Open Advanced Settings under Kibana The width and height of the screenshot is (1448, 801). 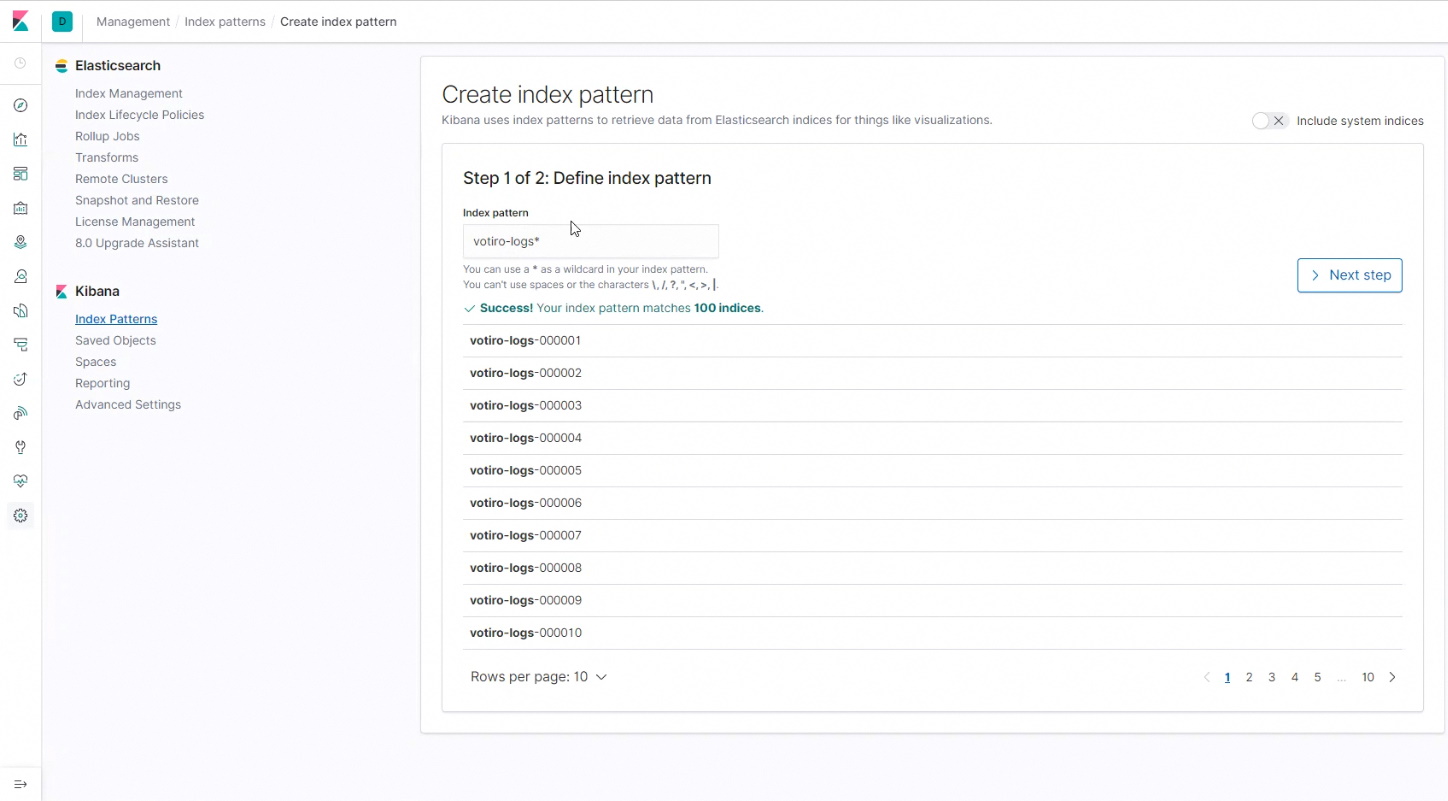tap(128, 405)
